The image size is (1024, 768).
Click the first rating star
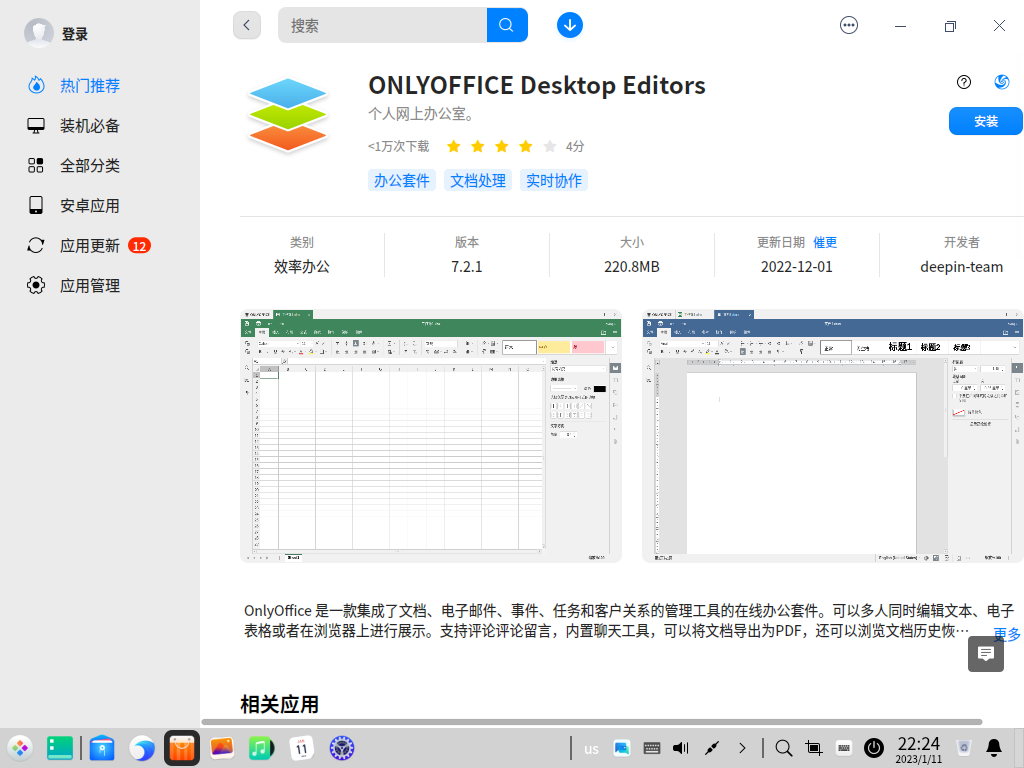pos(453,146)
